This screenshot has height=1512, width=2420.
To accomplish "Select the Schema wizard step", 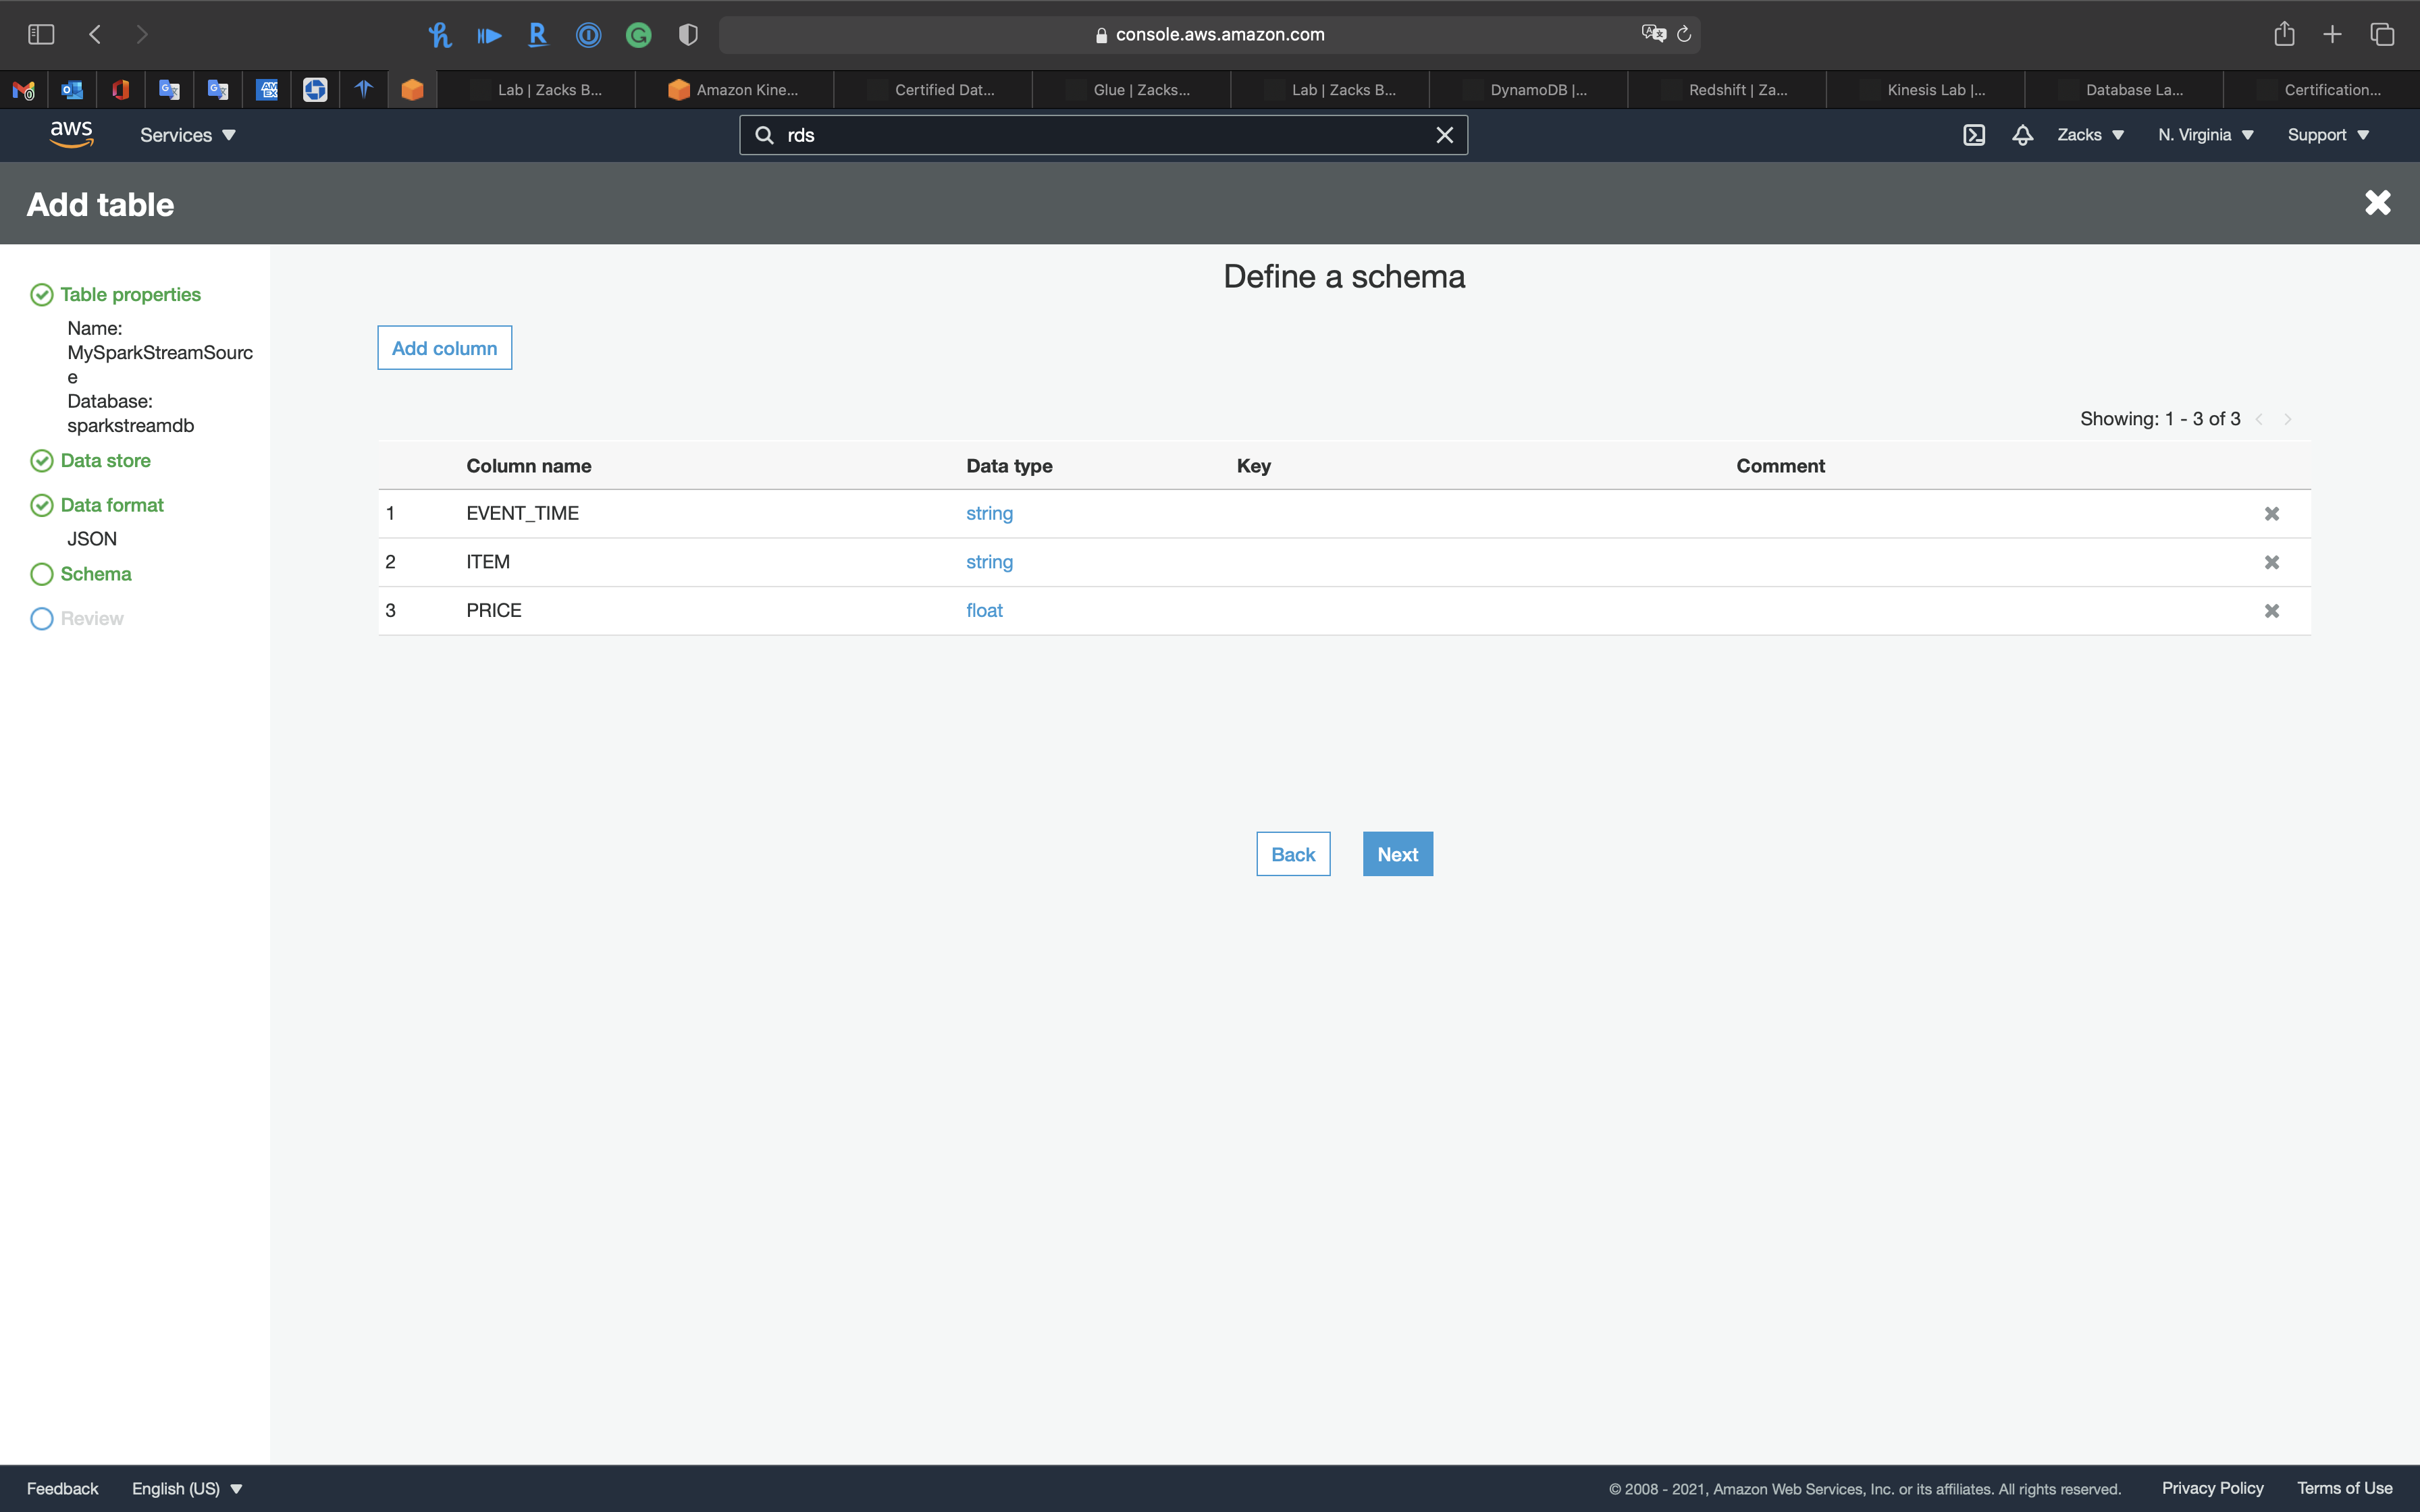I will tap(95, 574).
